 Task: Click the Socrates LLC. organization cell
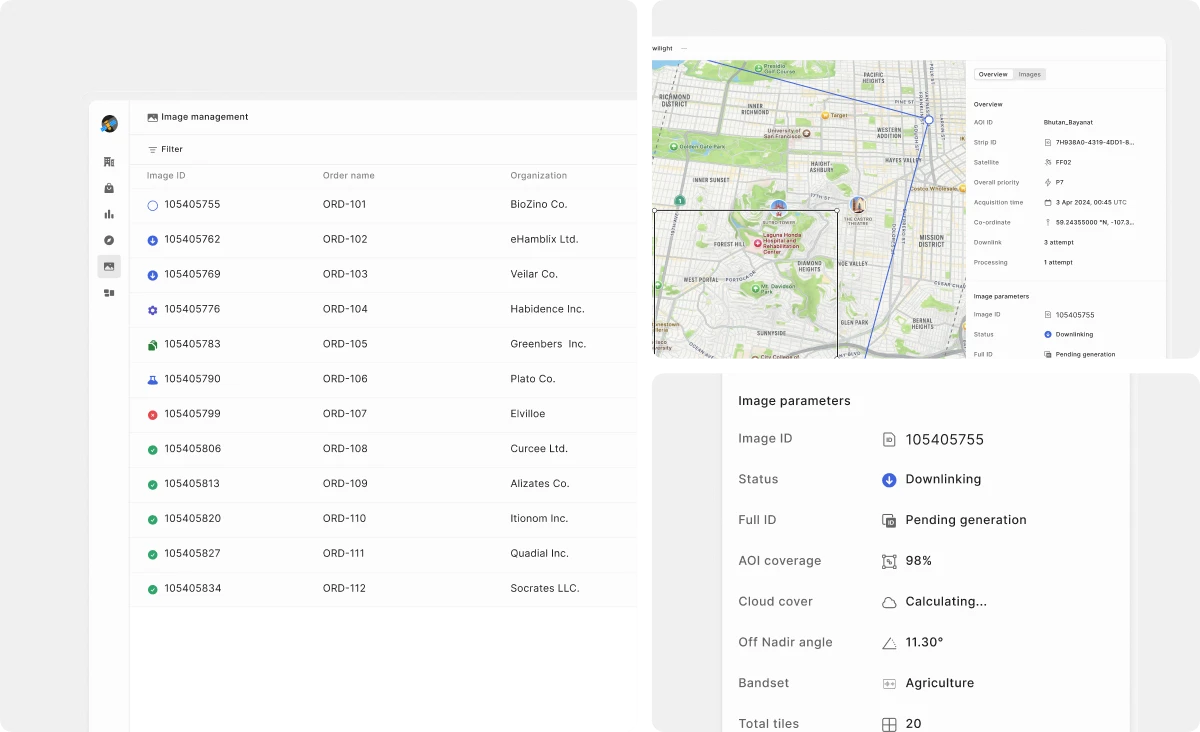pyautogui.click(x=545, y=588)
